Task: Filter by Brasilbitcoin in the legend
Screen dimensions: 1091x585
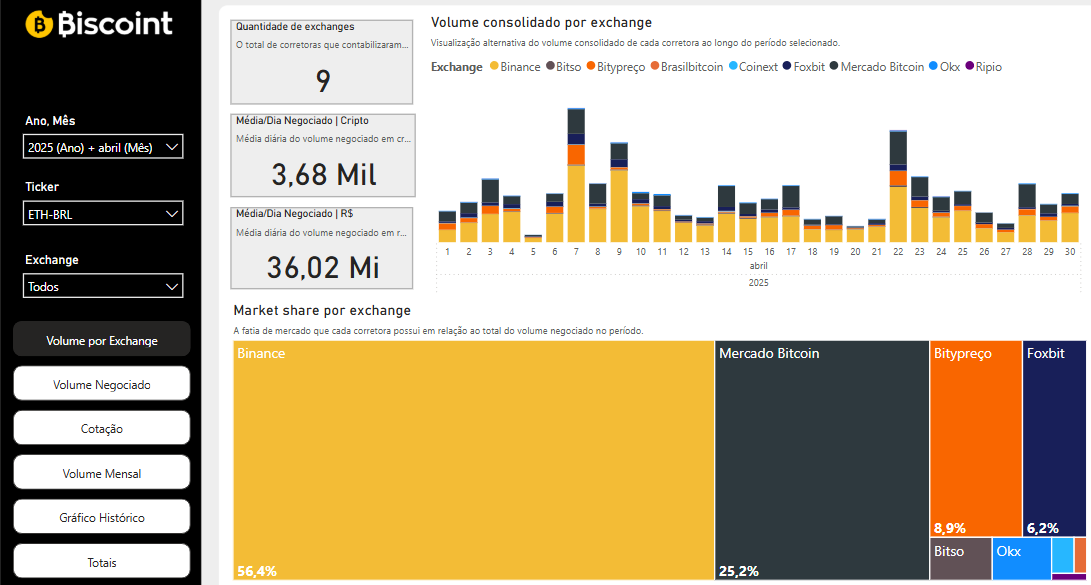Action: [687, 67]
